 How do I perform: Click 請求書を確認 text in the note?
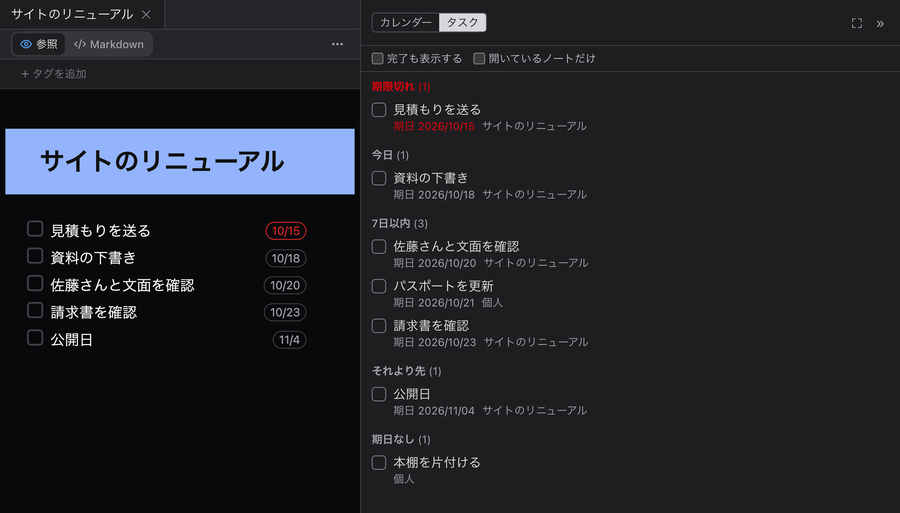click(94, 312)
